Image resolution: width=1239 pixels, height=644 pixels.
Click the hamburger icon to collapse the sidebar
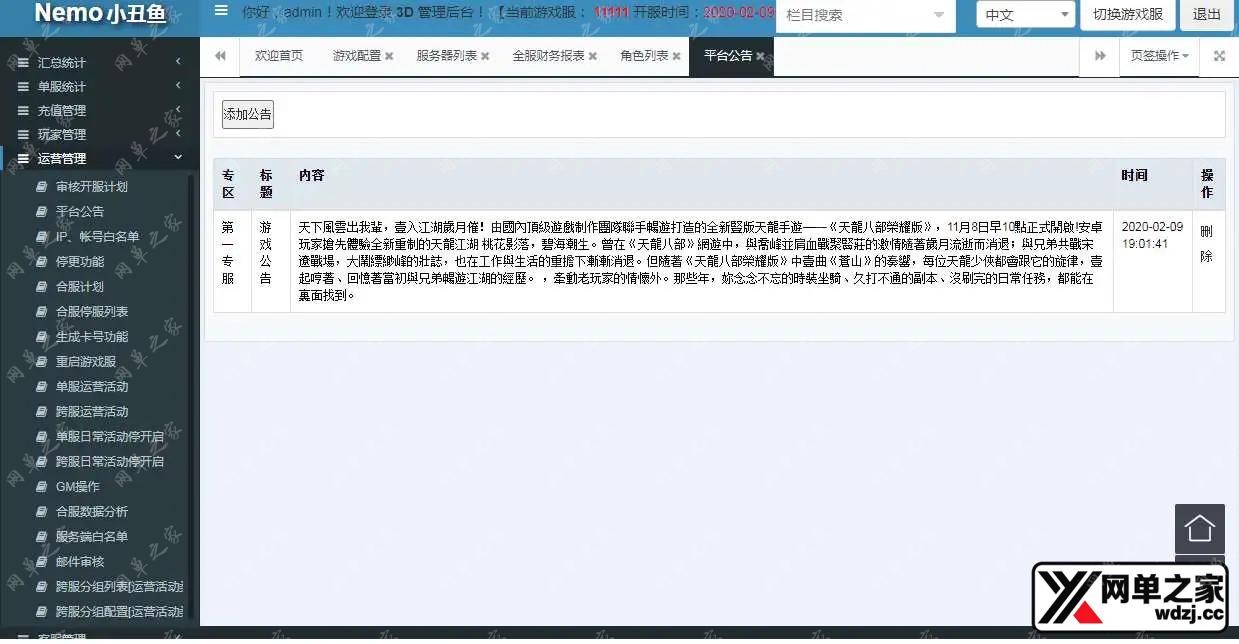(221, 11)
